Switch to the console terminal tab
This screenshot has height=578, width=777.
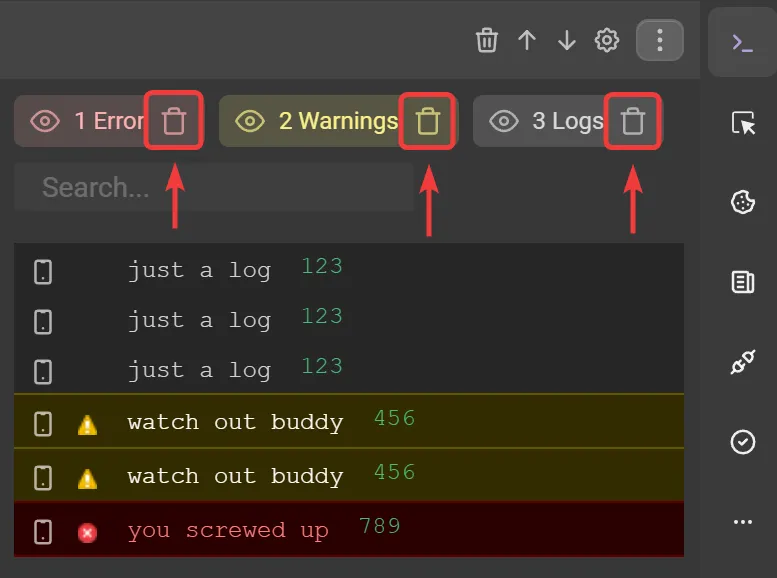click(742, 42)
